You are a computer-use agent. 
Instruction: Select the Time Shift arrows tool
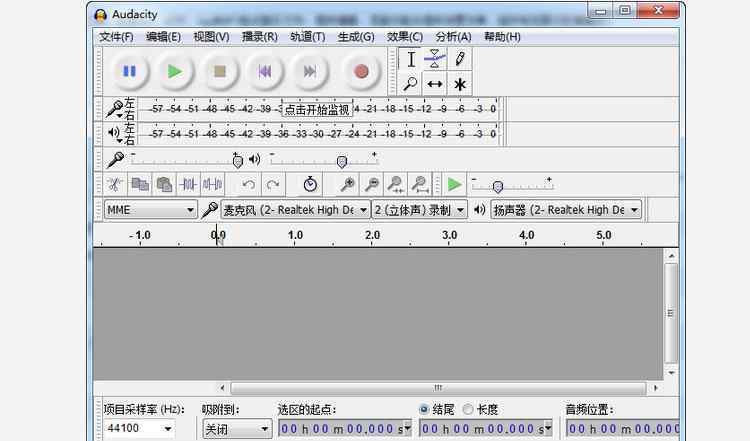[435, 84]
